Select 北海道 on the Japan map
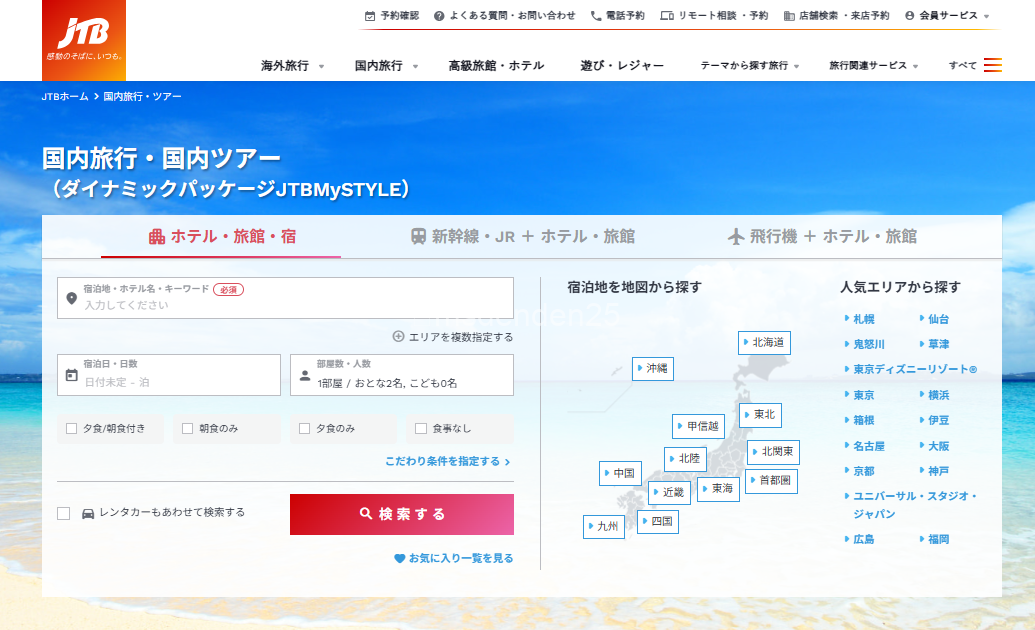Viewport: 1035px width, 630px height. [765, 343]
